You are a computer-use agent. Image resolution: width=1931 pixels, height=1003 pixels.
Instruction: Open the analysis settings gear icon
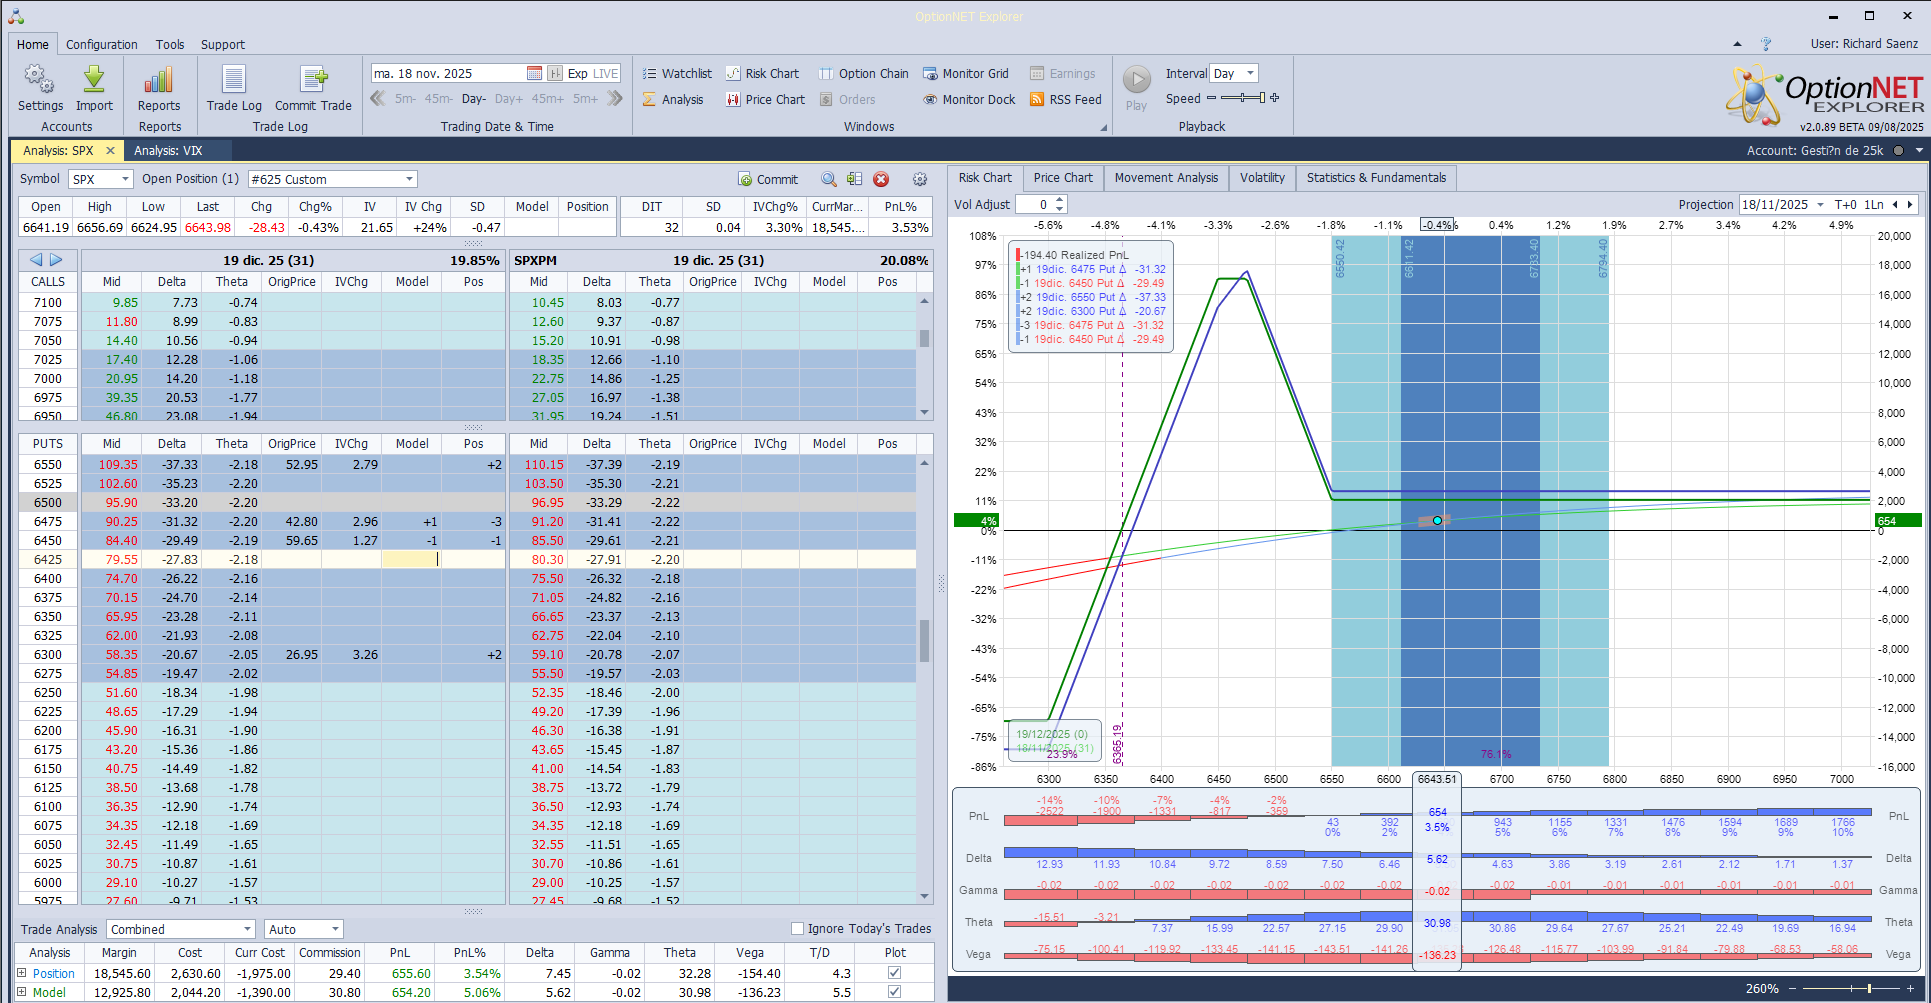(x=920, y=180)
